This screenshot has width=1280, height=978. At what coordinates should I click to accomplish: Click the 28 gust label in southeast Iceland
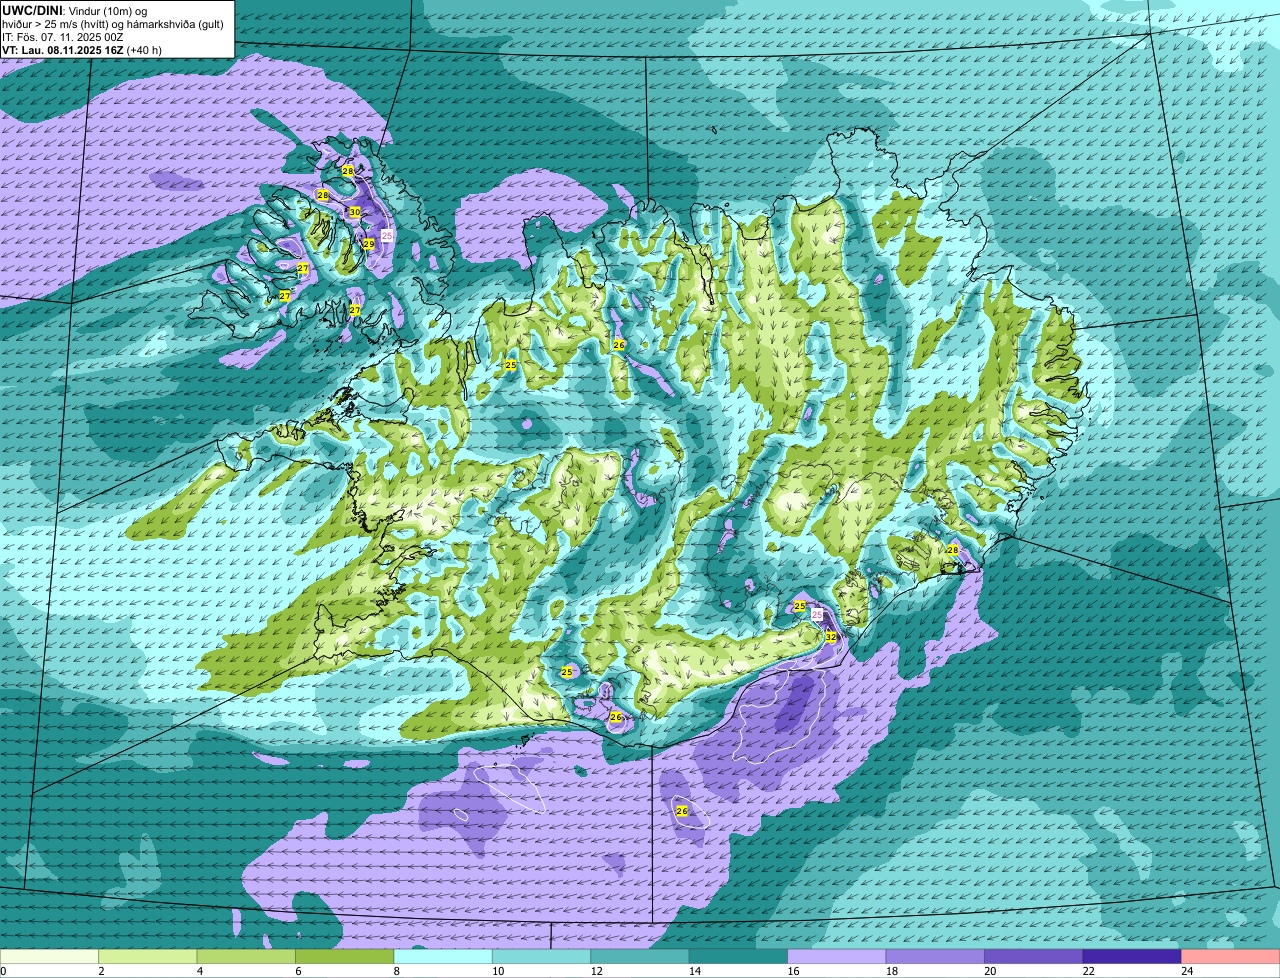(x=952, y=550)
